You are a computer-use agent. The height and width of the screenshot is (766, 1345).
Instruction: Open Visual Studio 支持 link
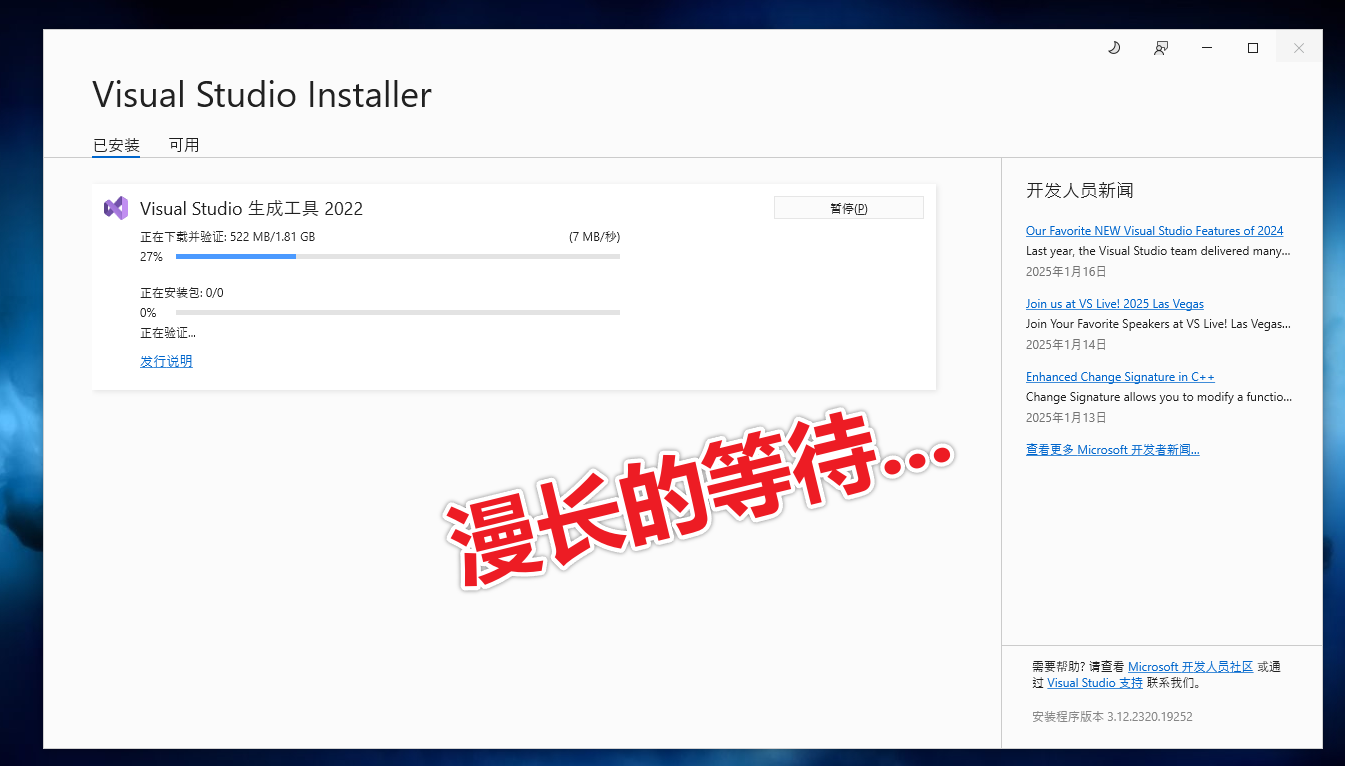click(x=1095, y=683)
